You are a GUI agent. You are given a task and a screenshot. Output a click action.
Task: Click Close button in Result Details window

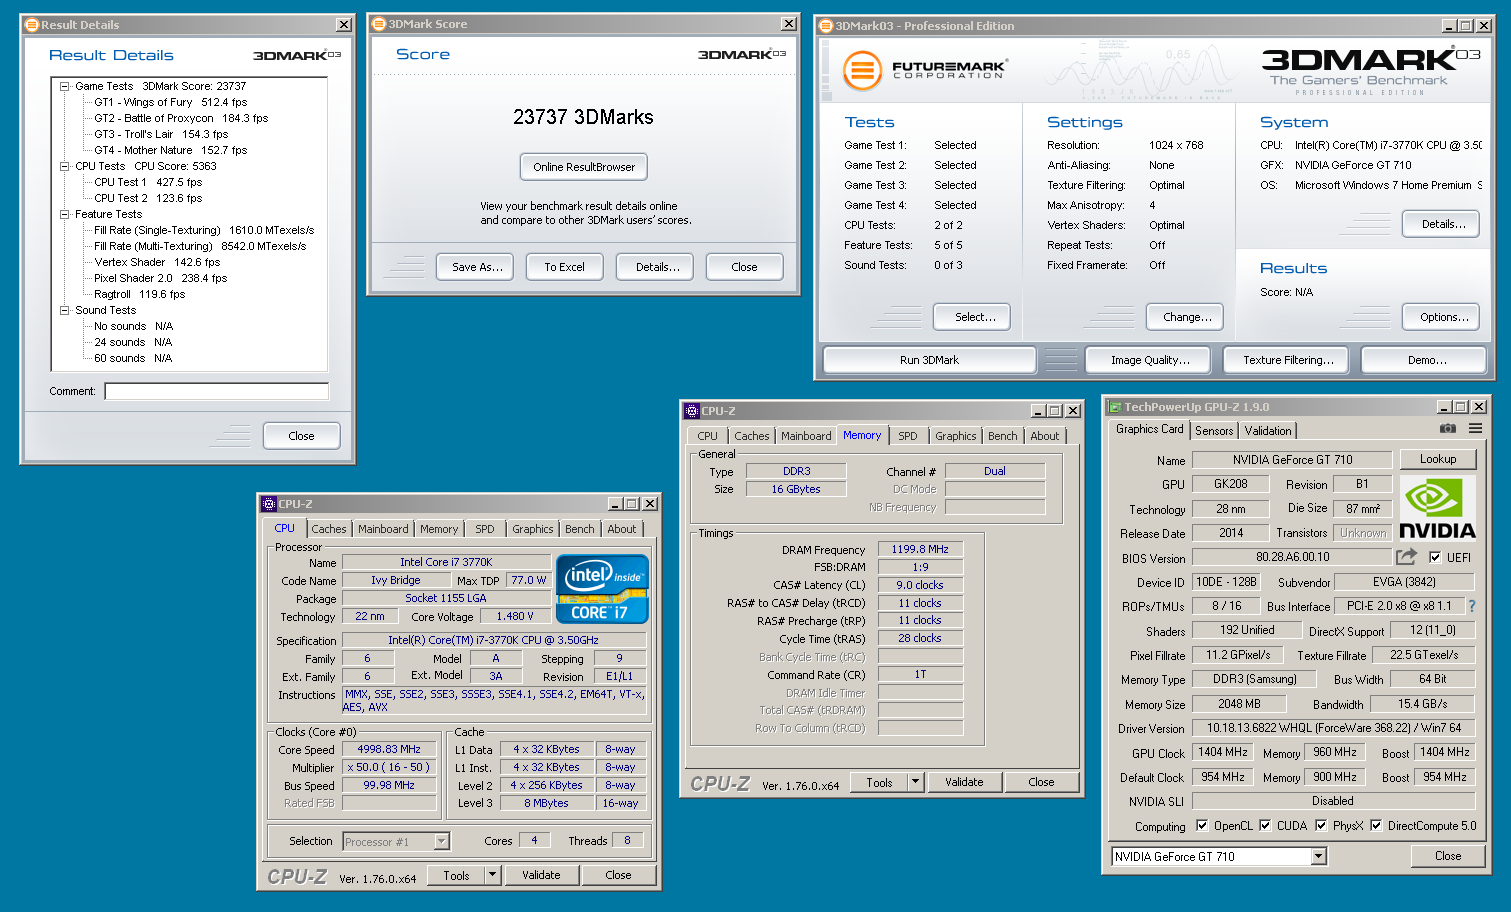point(301,436)
